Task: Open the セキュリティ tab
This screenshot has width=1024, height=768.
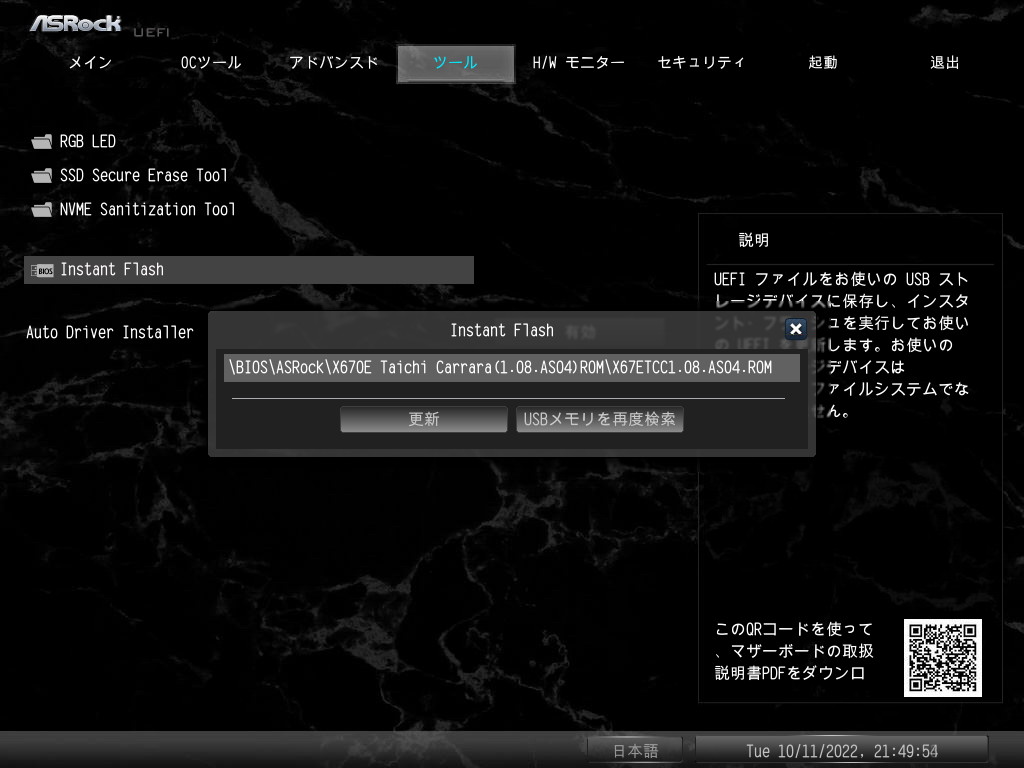Action: (x=701, y=63)
